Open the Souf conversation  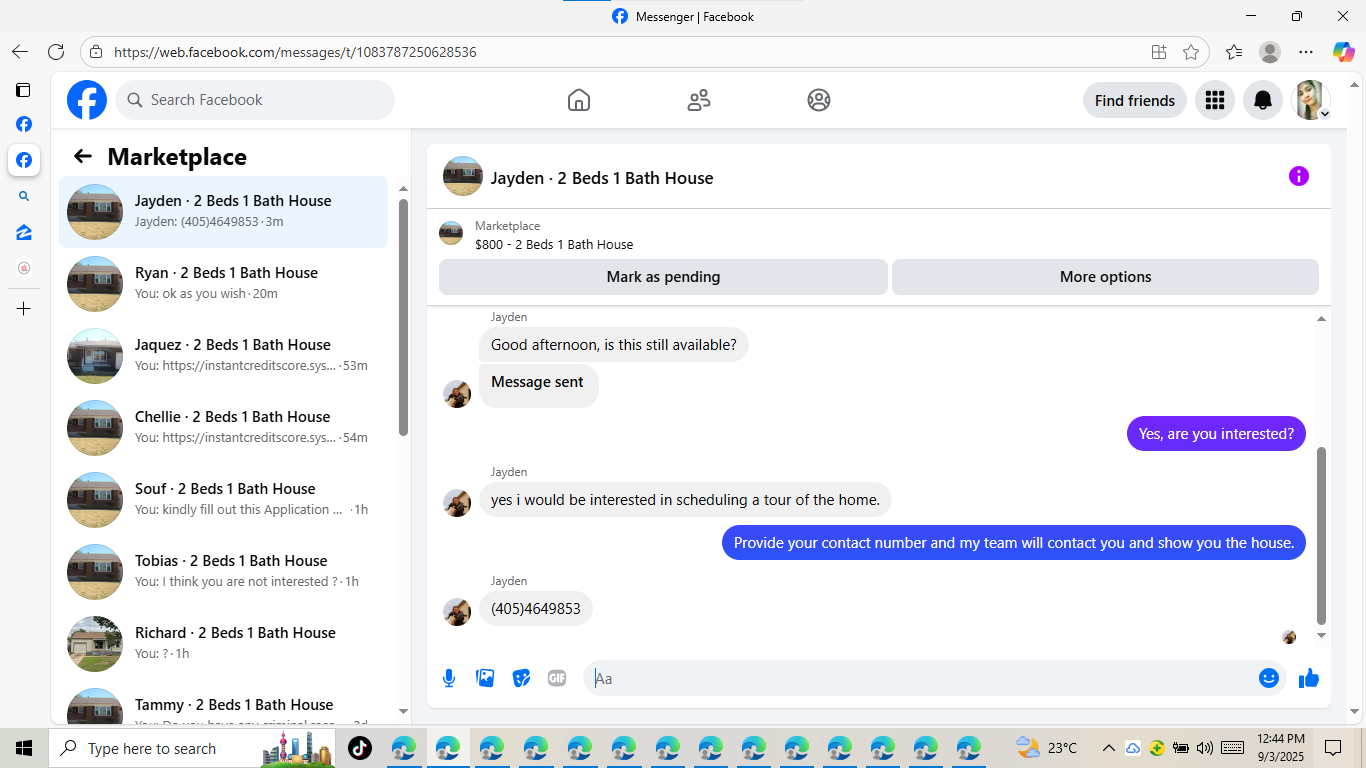click(223, 500)
